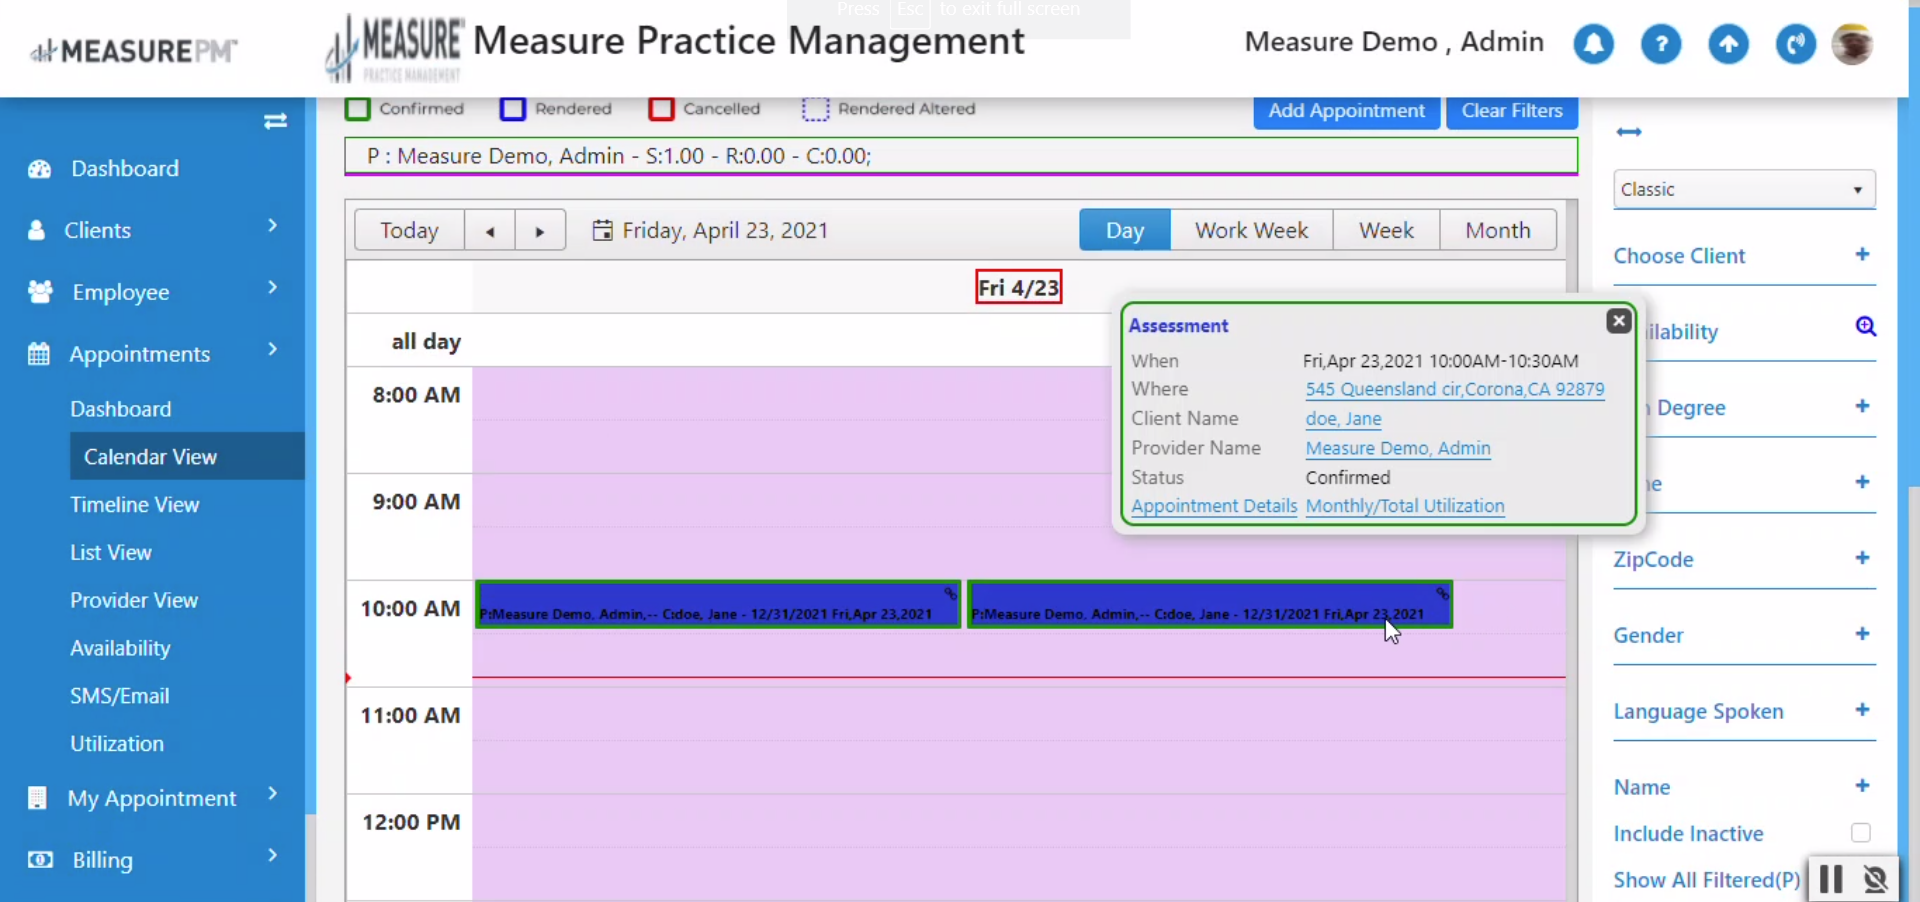Click the Dashboard palette icon in sidebar

point(39,169)
